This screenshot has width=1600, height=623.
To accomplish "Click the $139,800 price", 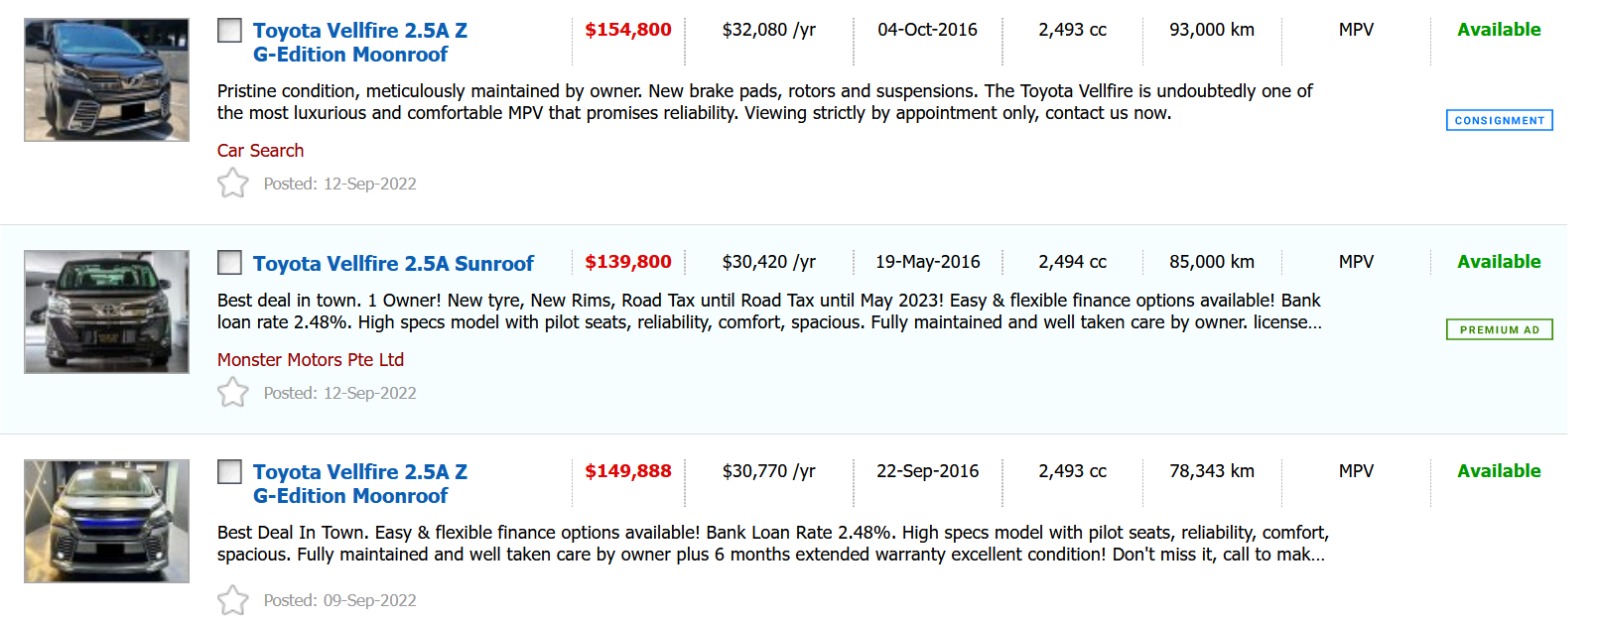I will click(x=628, y=262).
